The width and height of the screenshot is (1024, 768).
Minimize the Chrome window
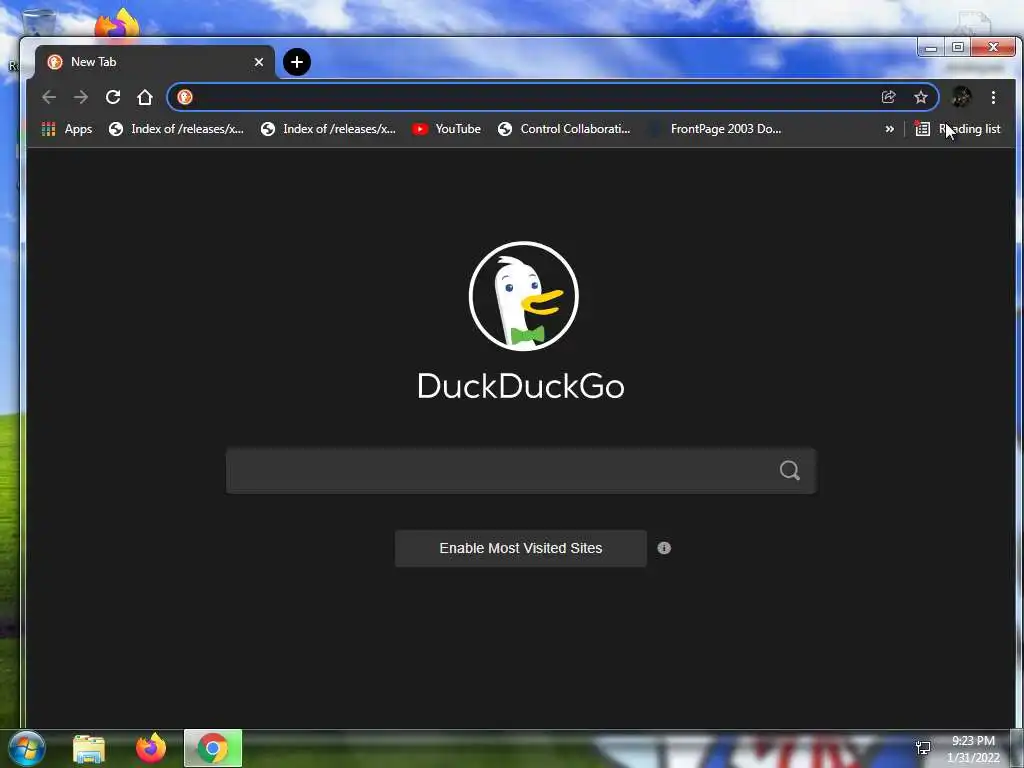point(931,47)
